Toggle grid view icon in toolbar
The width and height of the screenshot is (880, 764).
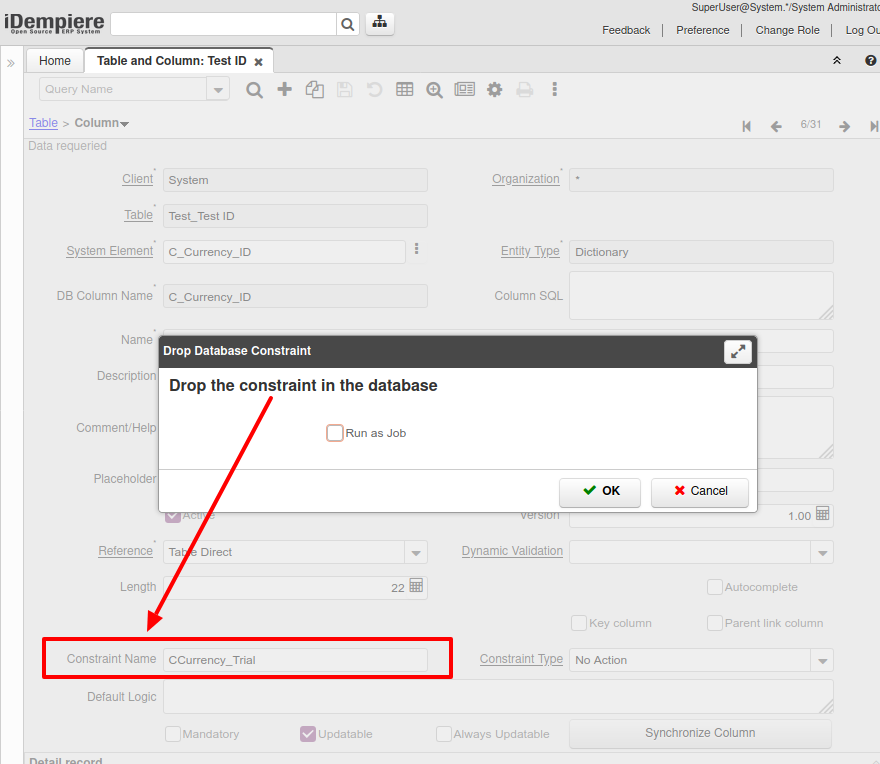[x=404, y=89]
